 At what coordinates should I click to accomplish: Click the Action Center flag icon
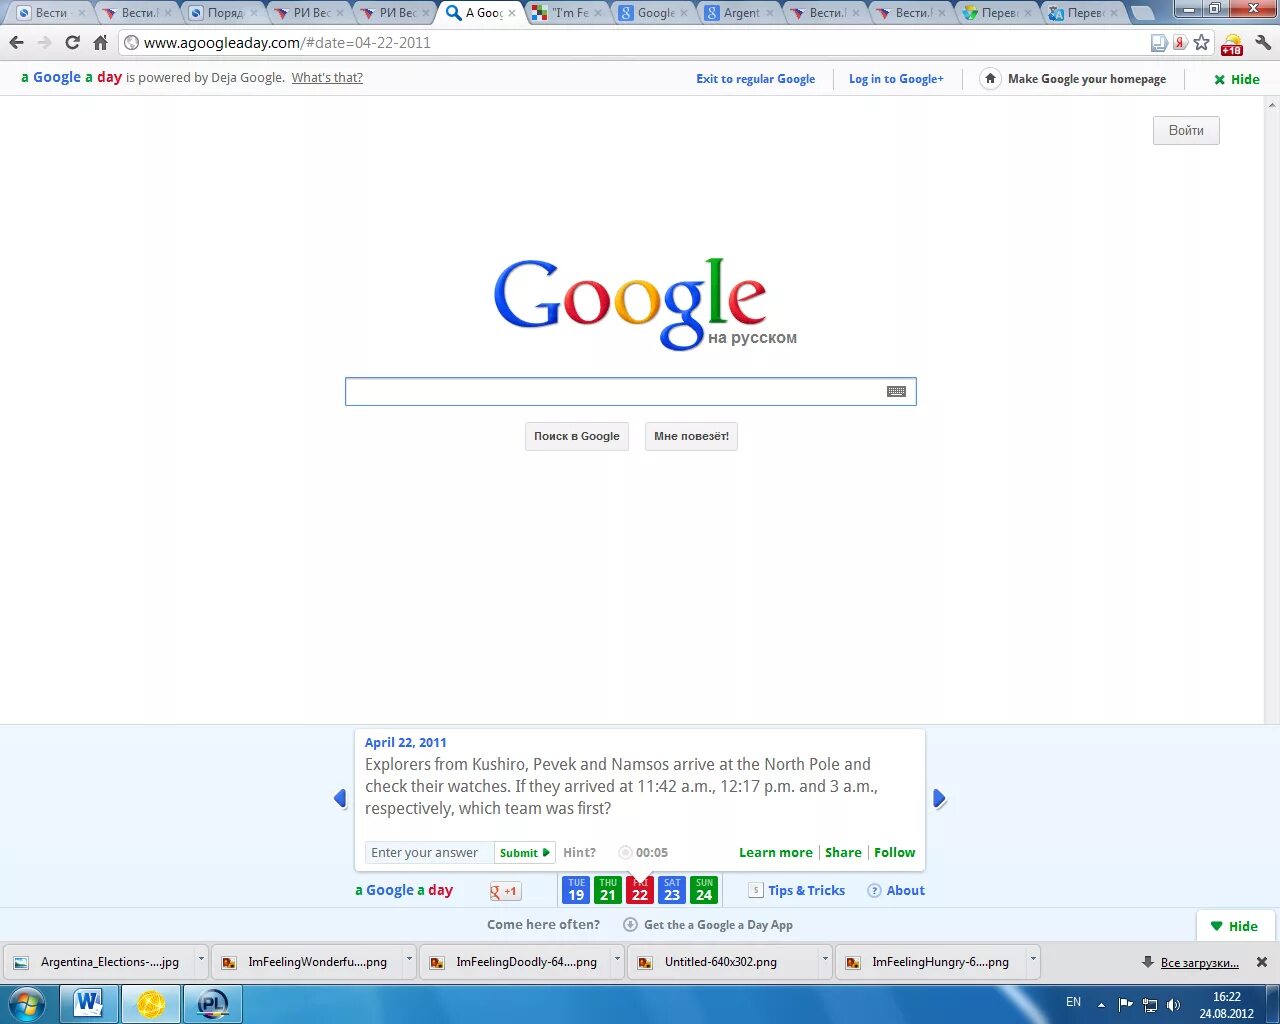click(x=1126, y=1005)
